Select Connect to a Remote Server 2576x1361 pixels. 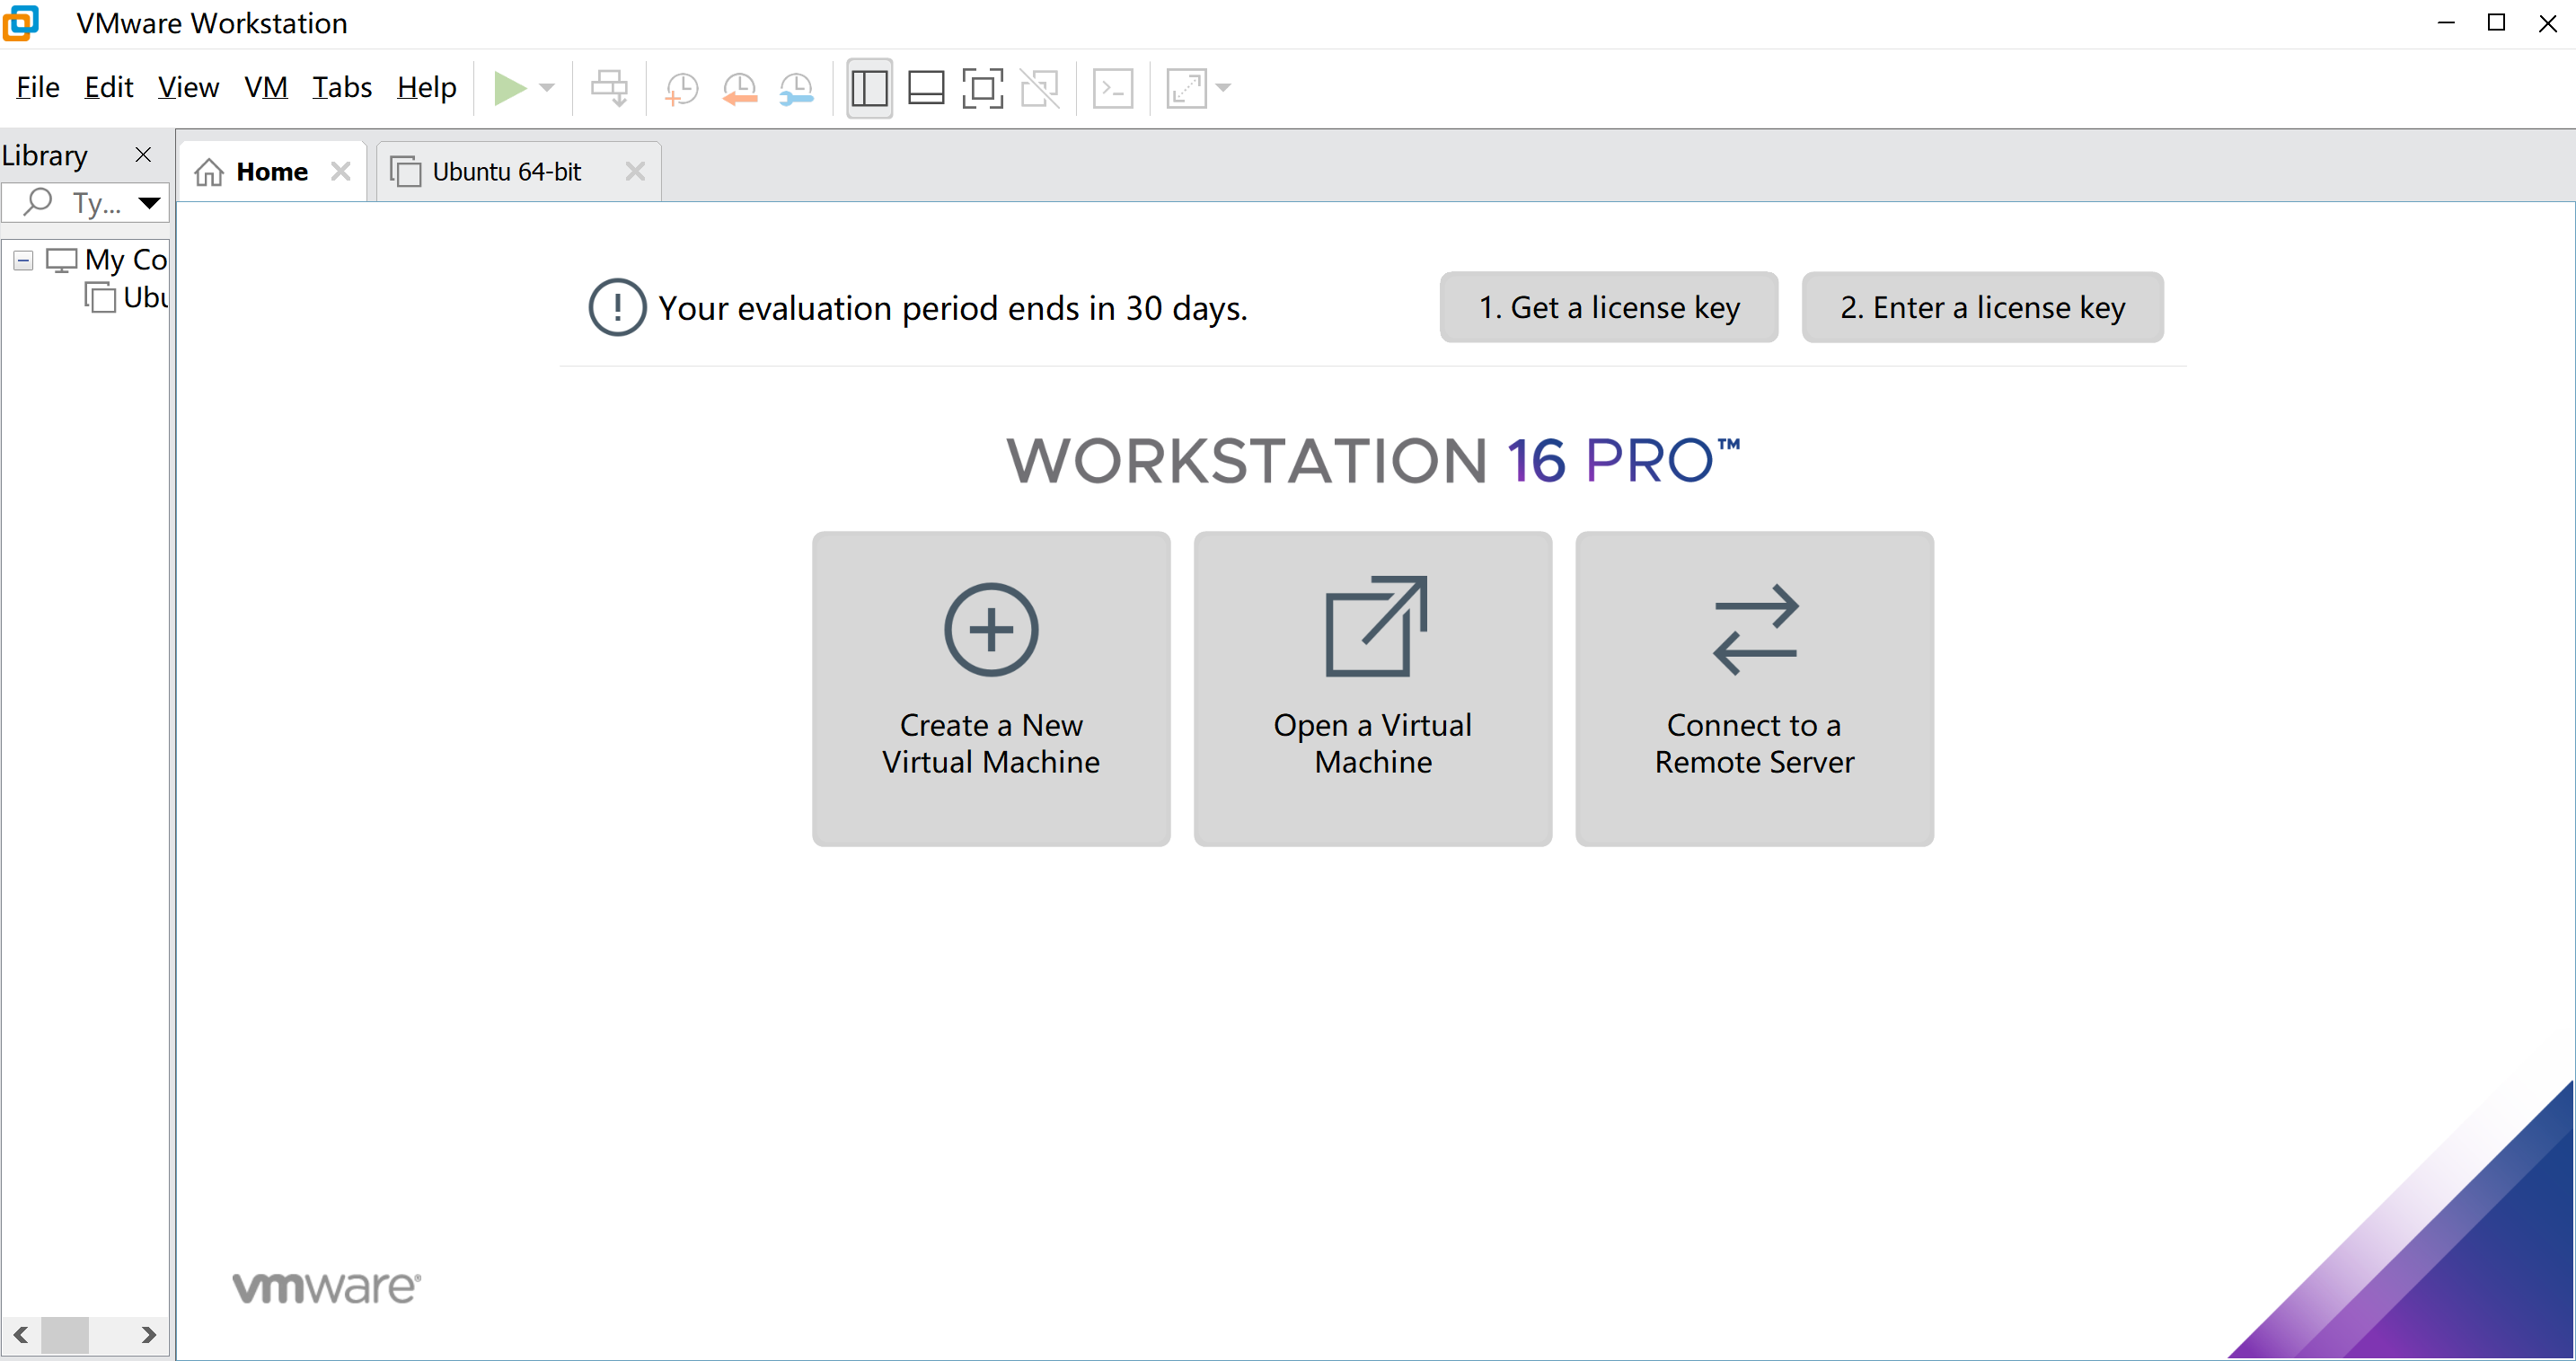pyautogui.click(x=1754, y=688)
